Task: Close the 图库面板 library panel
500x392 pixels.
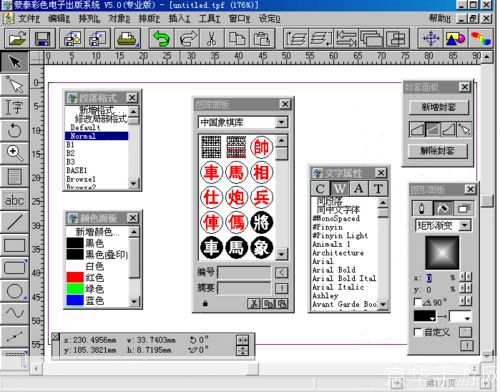Action: (x=285, y=104)
